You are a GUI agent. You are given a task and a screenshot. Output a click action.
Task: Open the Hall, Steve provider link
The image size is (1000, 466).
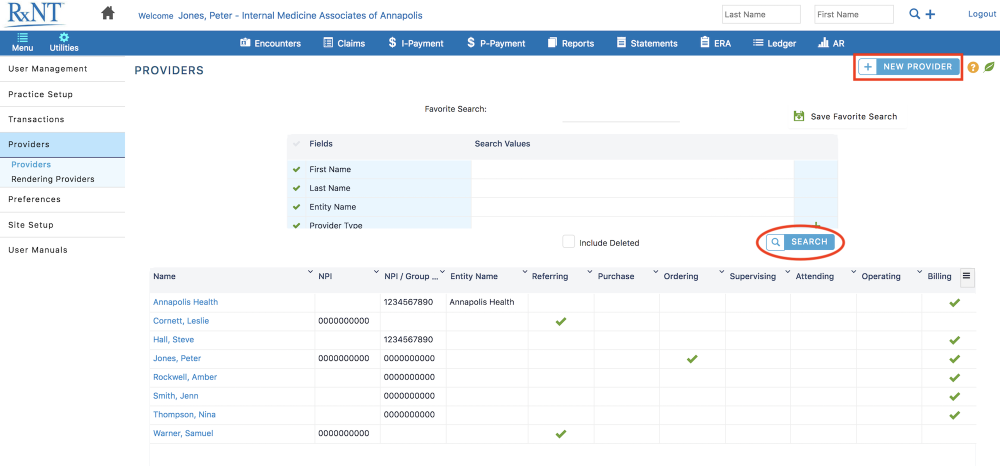173,340
